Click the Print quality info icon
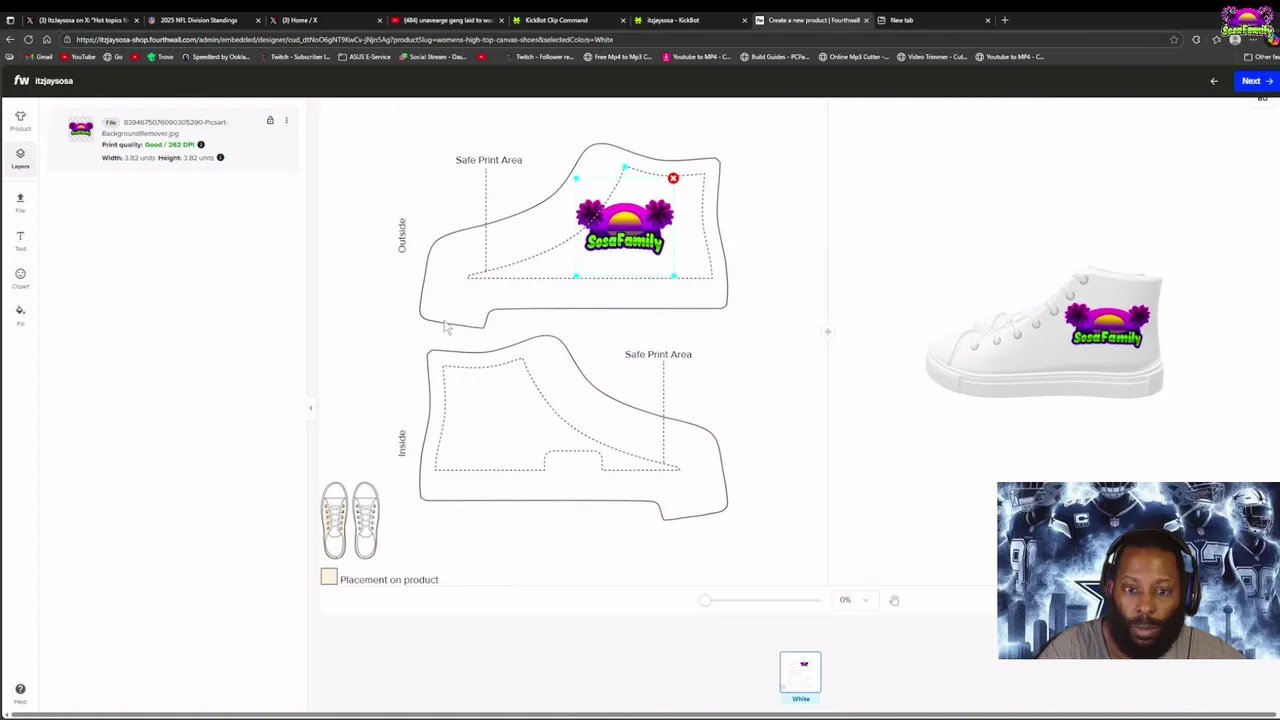The width and height of the screenshot is (1280, 720). 201,144
